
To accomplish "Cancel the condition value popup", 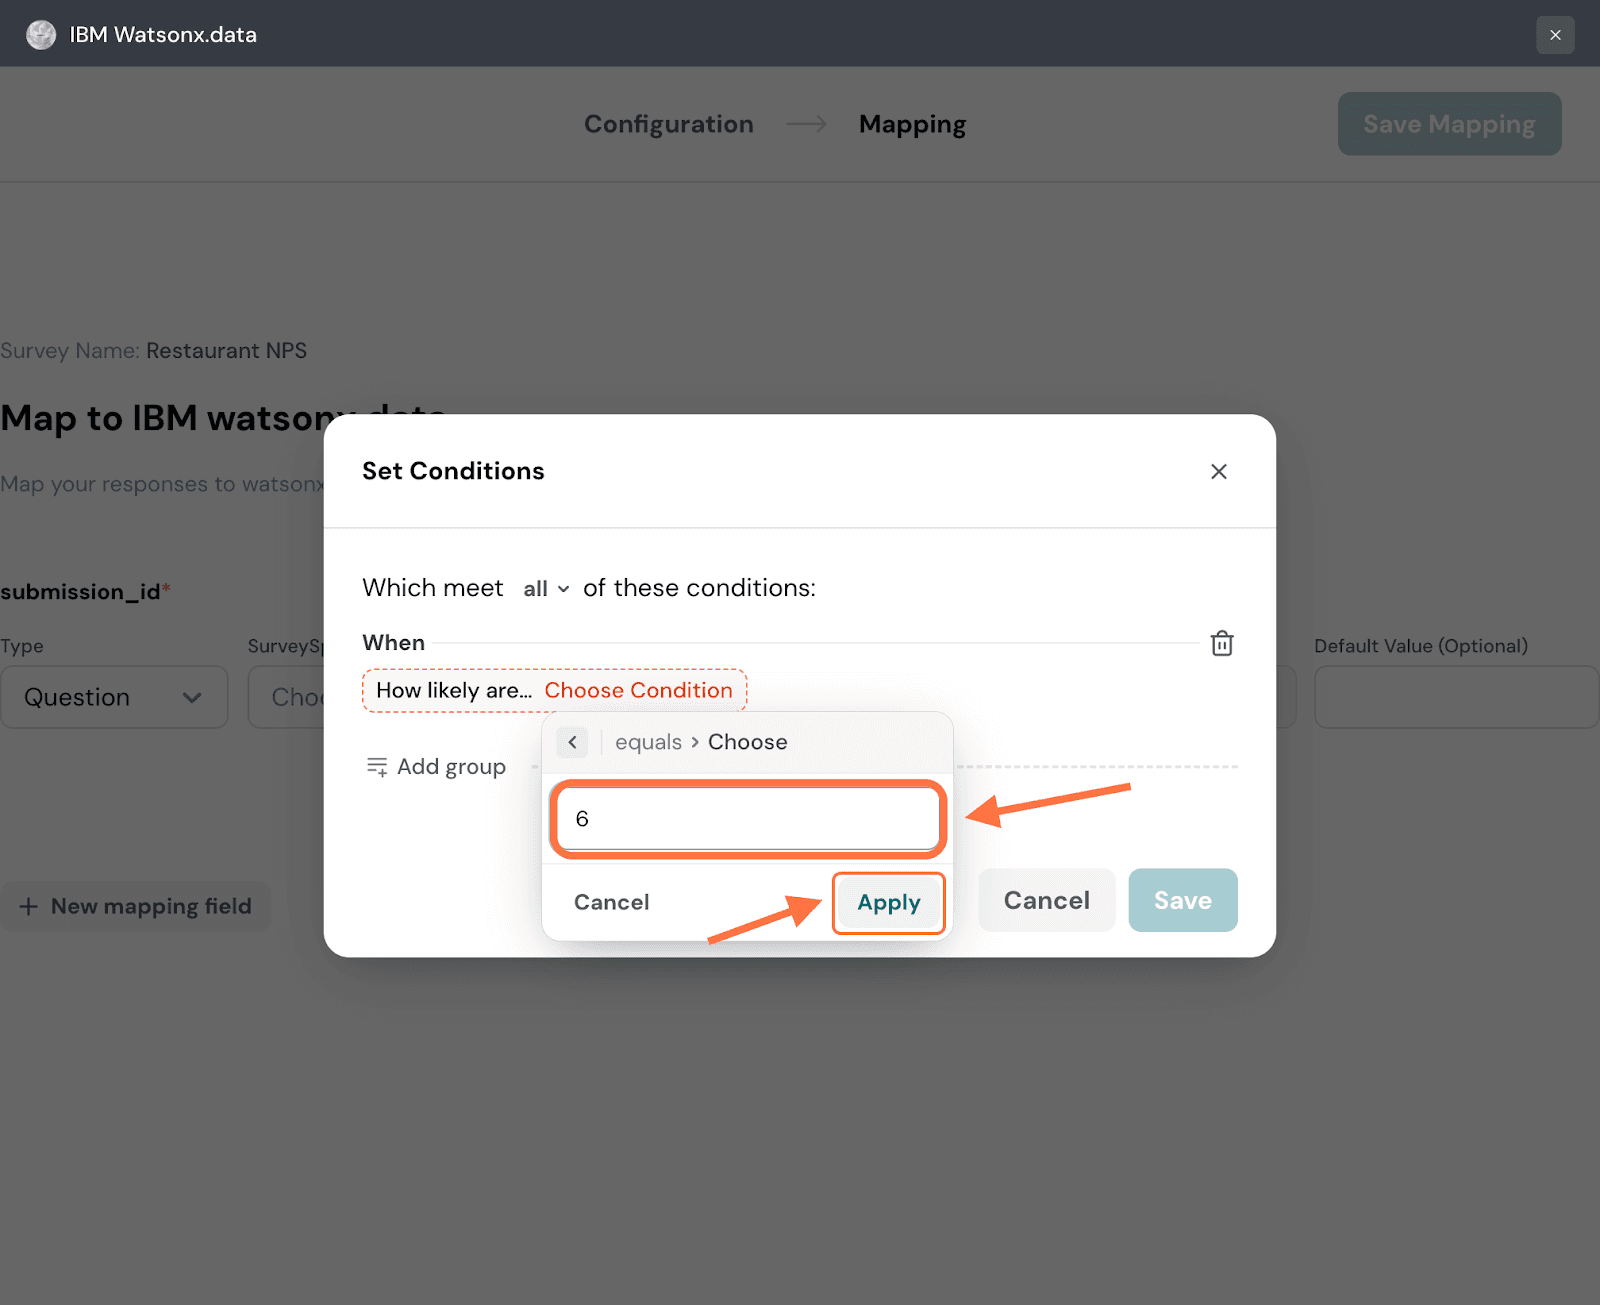I will click(611, 902).
